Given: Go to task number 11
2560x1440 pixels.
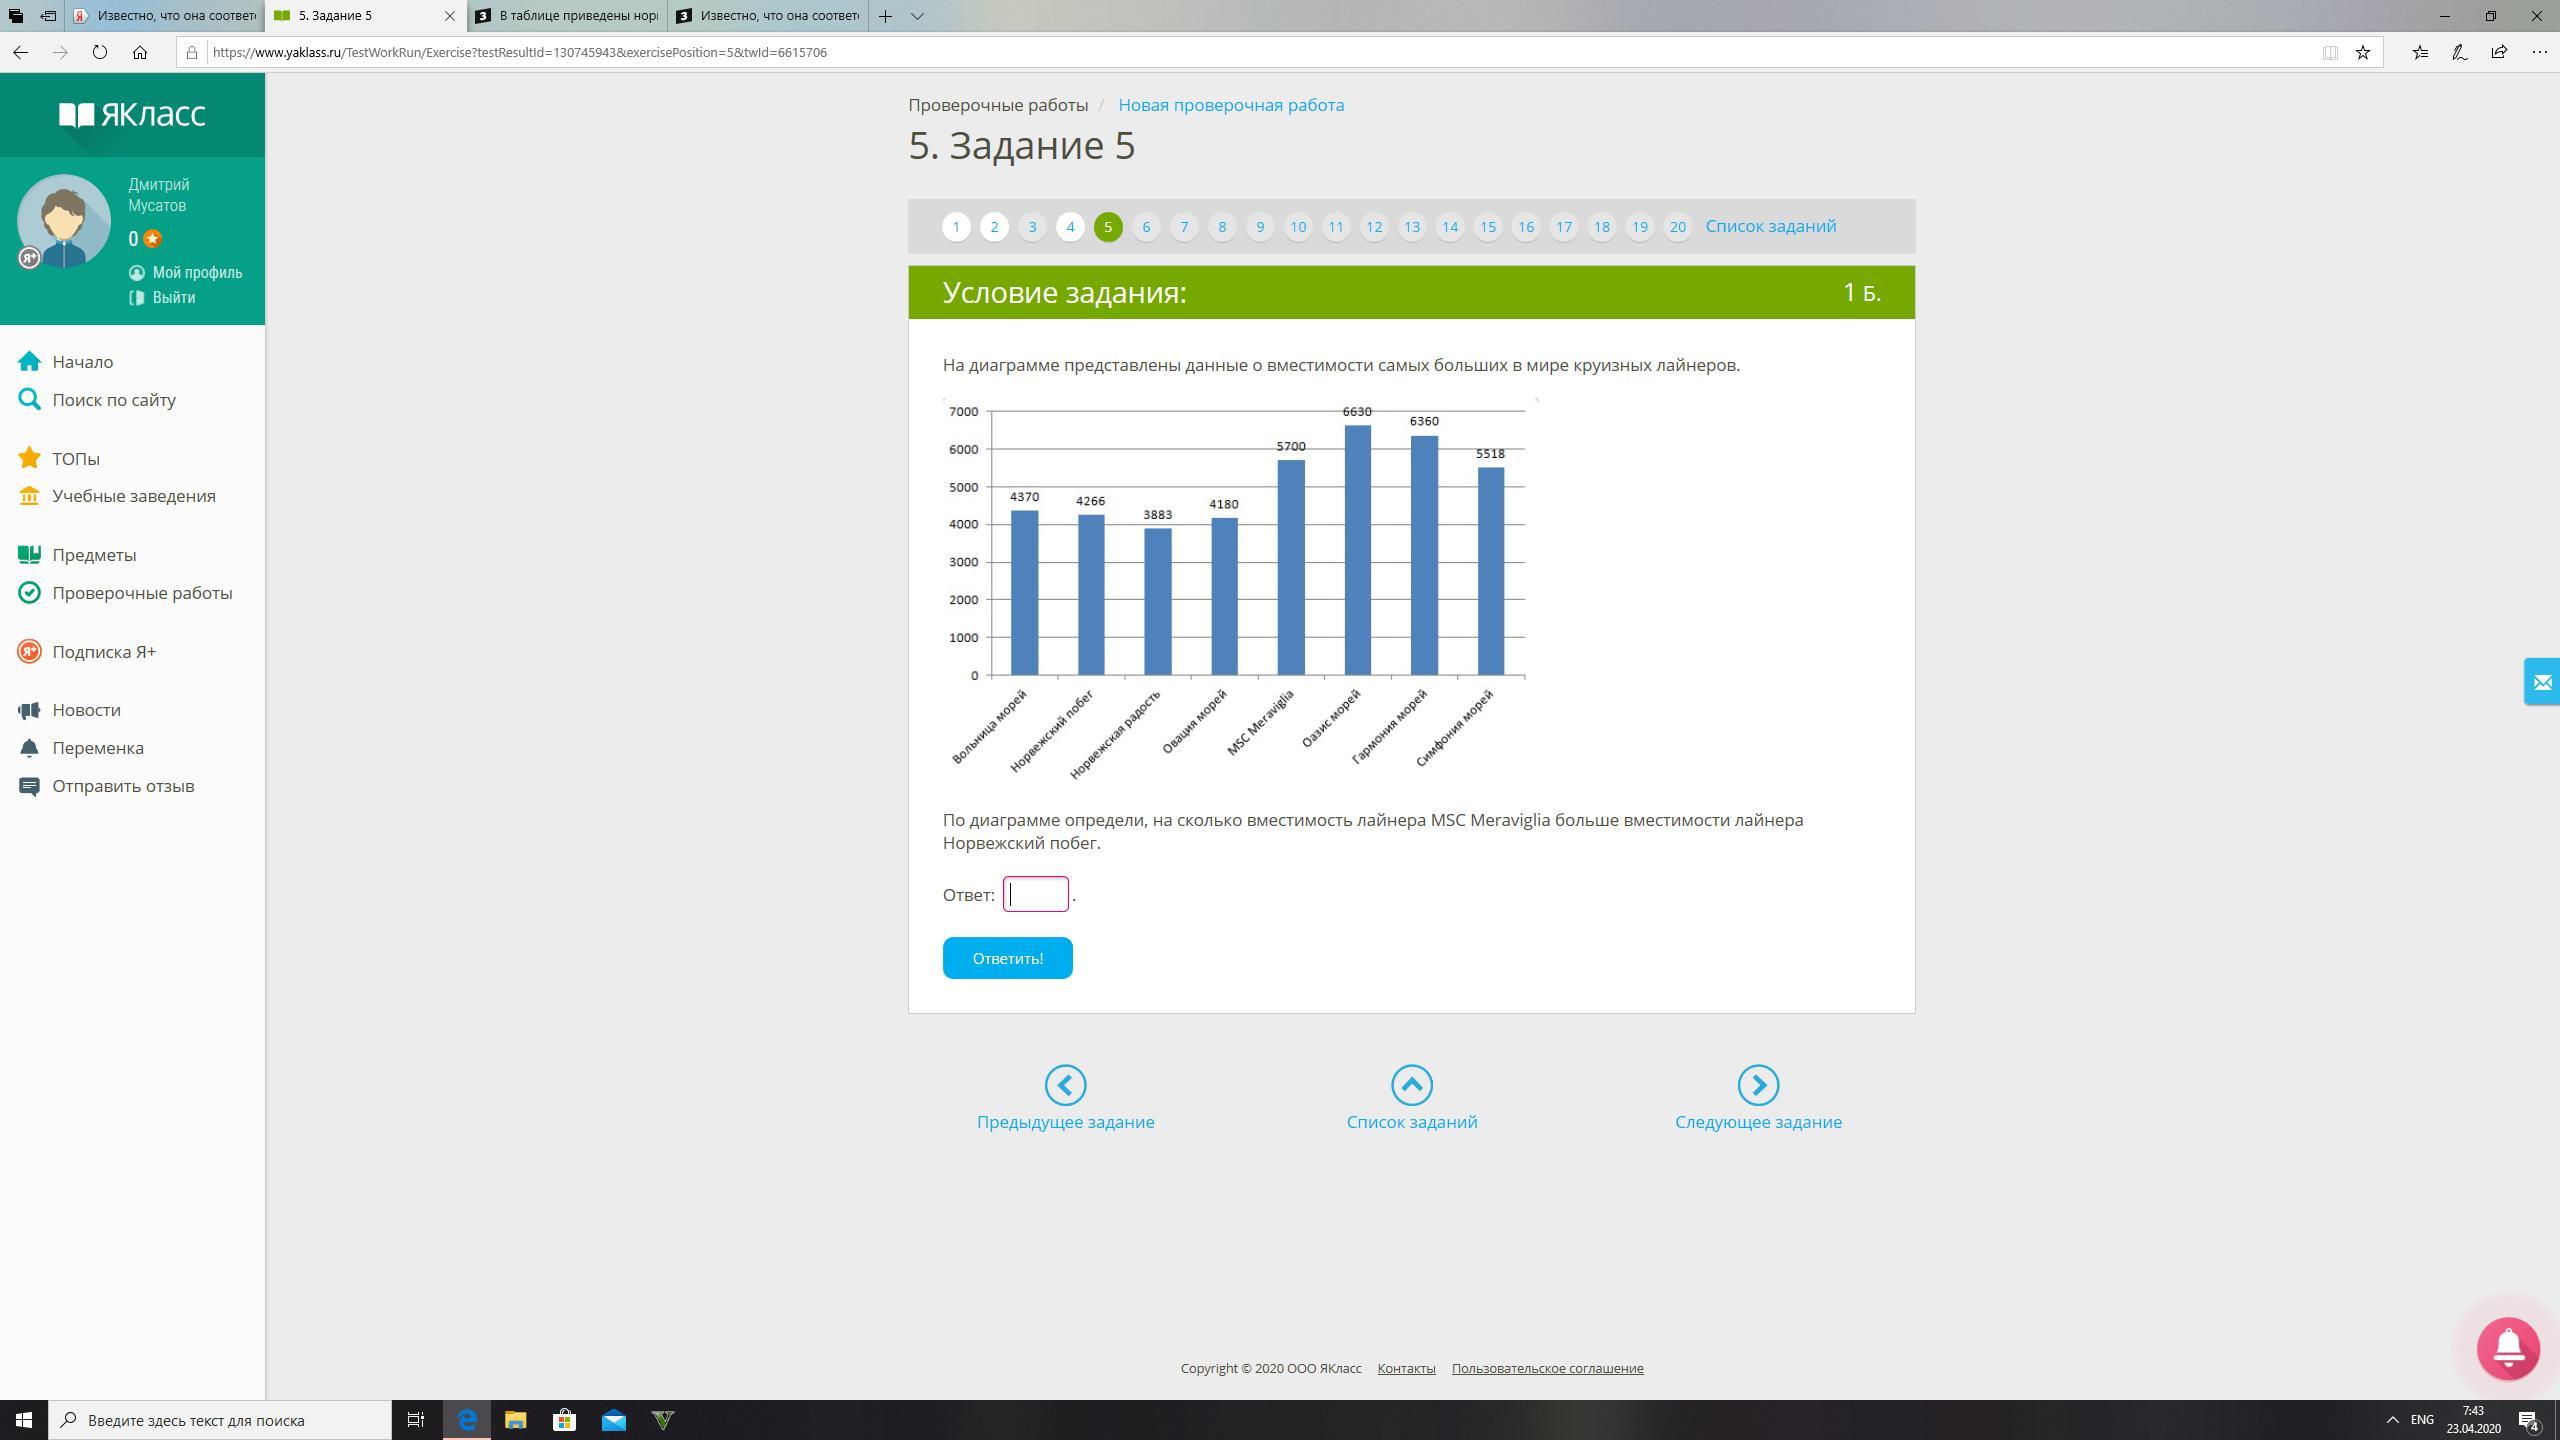Looking at the screenshot, I should (x=1336, y=227).
